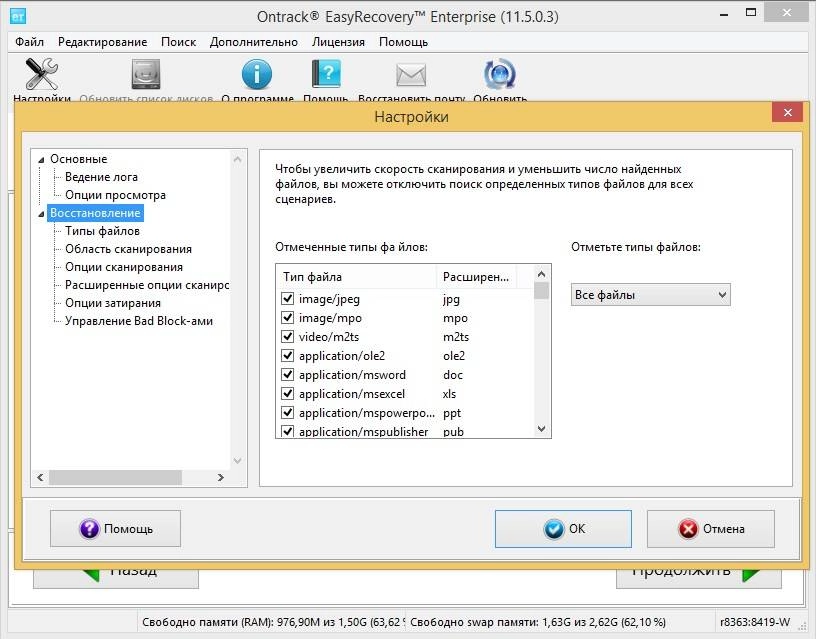Open the Поиск menu
Viewport: 816px width, 639px height.
pyautogui.click(x=178, y=42)
